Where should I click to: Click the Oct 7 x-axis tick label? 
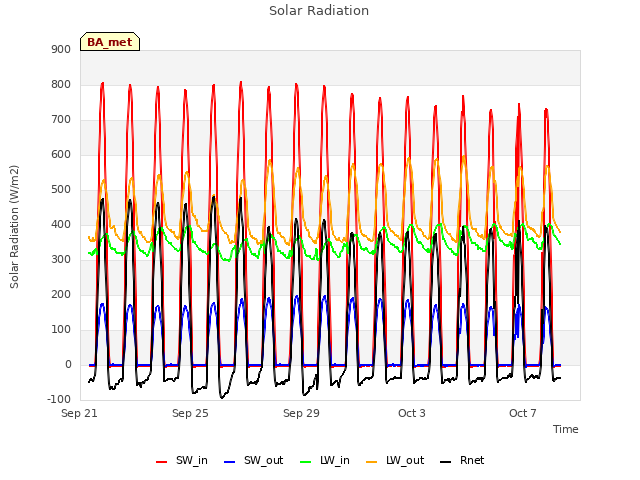click(x=523, y=413)
